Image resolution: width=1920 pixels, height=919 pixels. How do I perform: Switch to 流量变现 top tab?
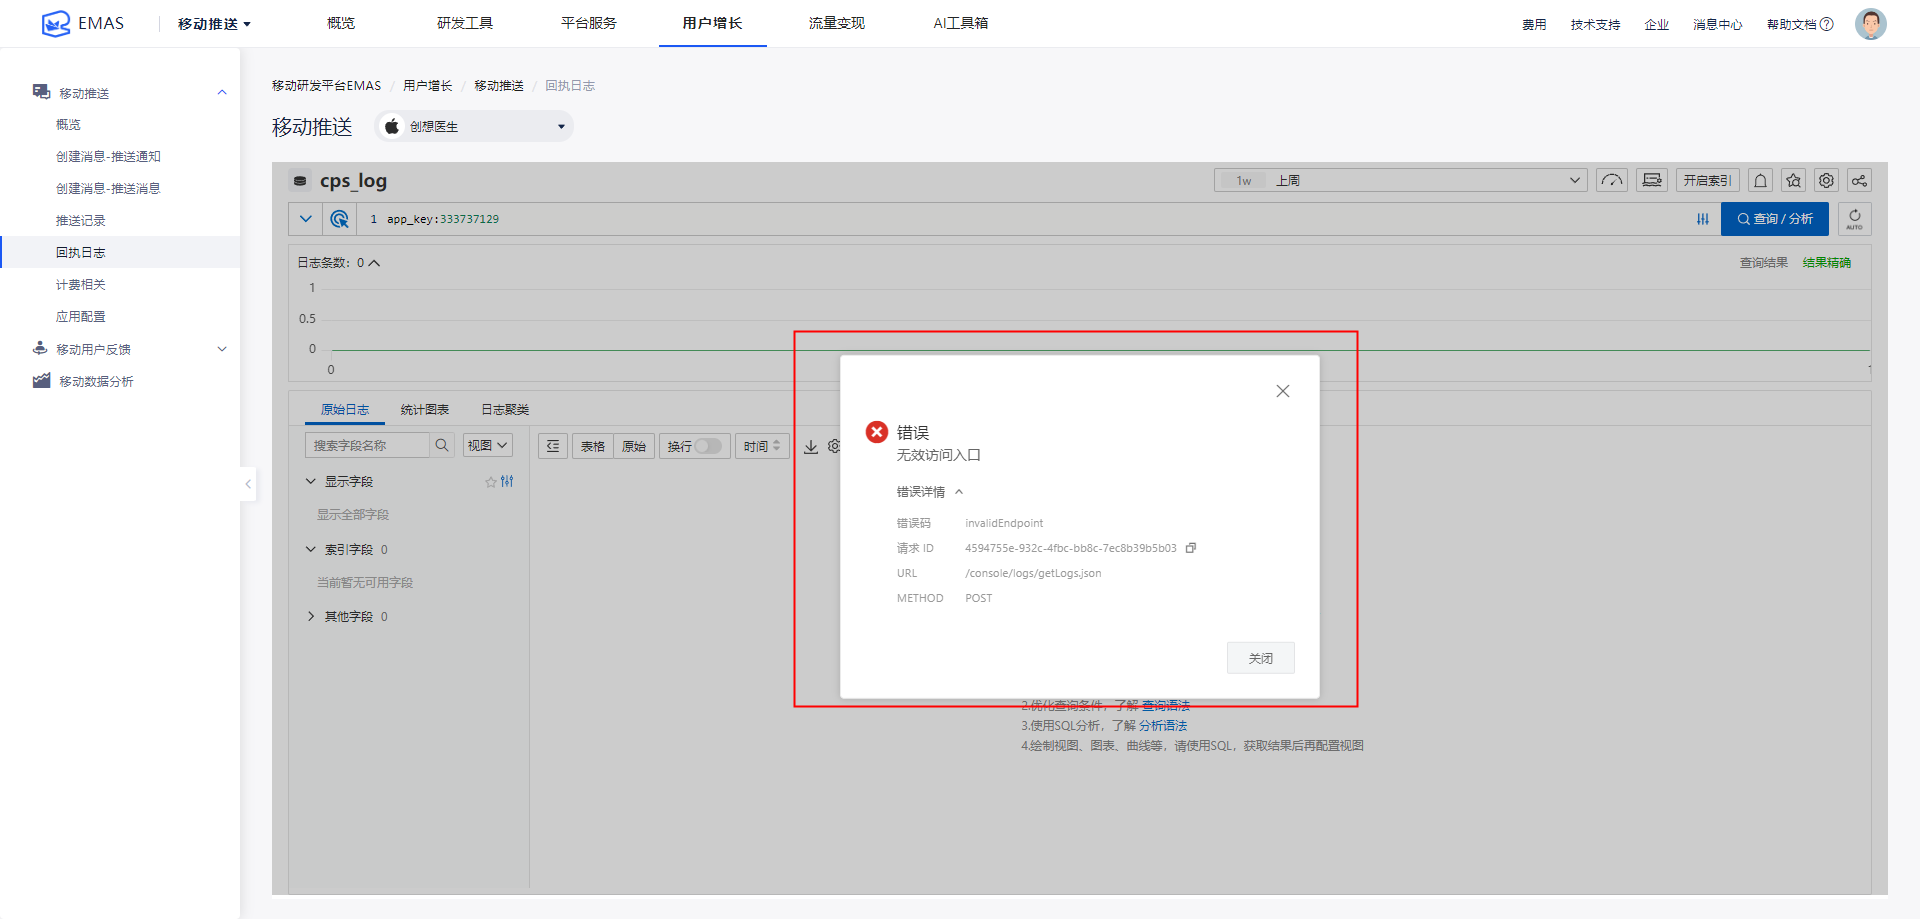coord(837,23)
